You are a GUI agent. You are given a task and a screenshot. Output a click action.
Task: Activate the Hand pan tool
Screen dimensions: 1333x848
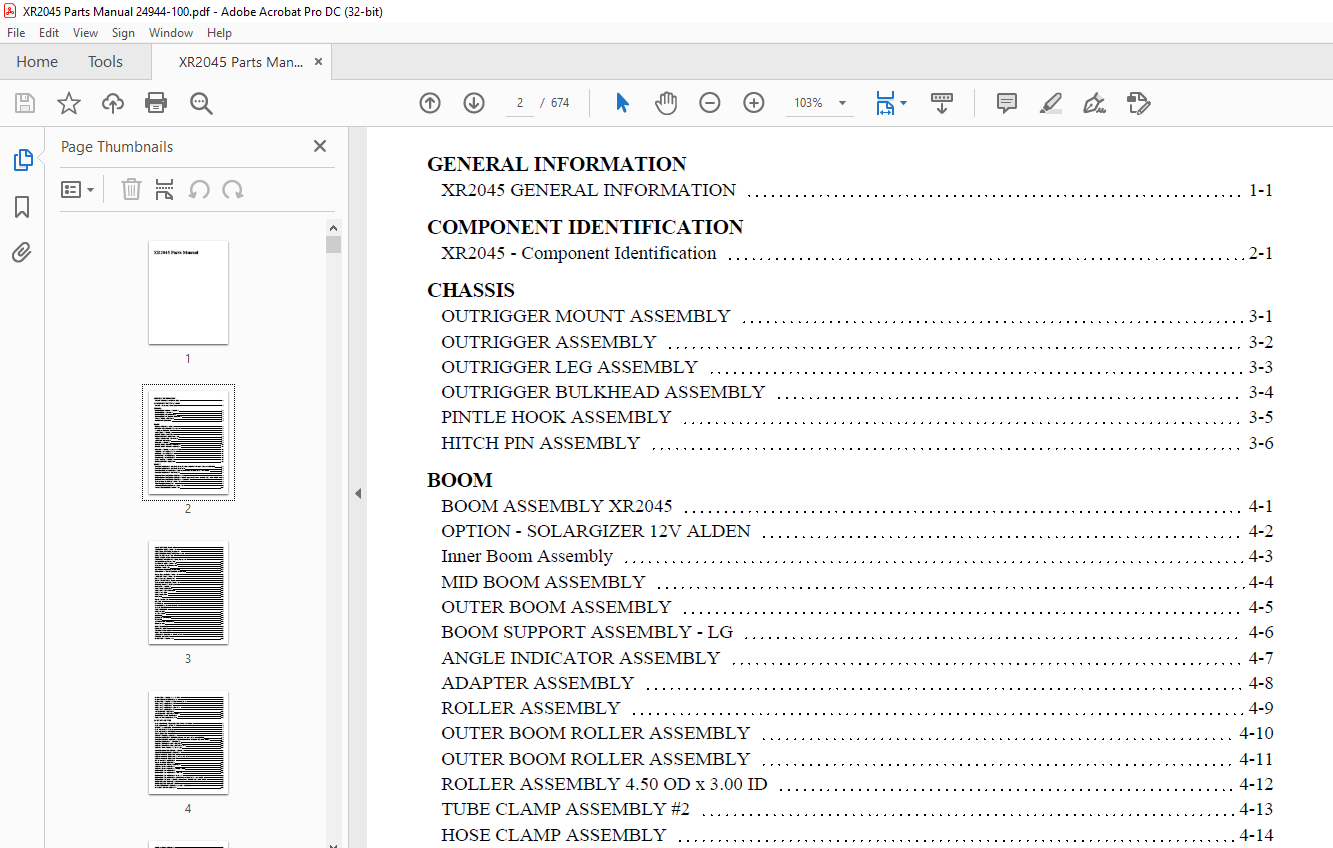(x=666, y=103)
